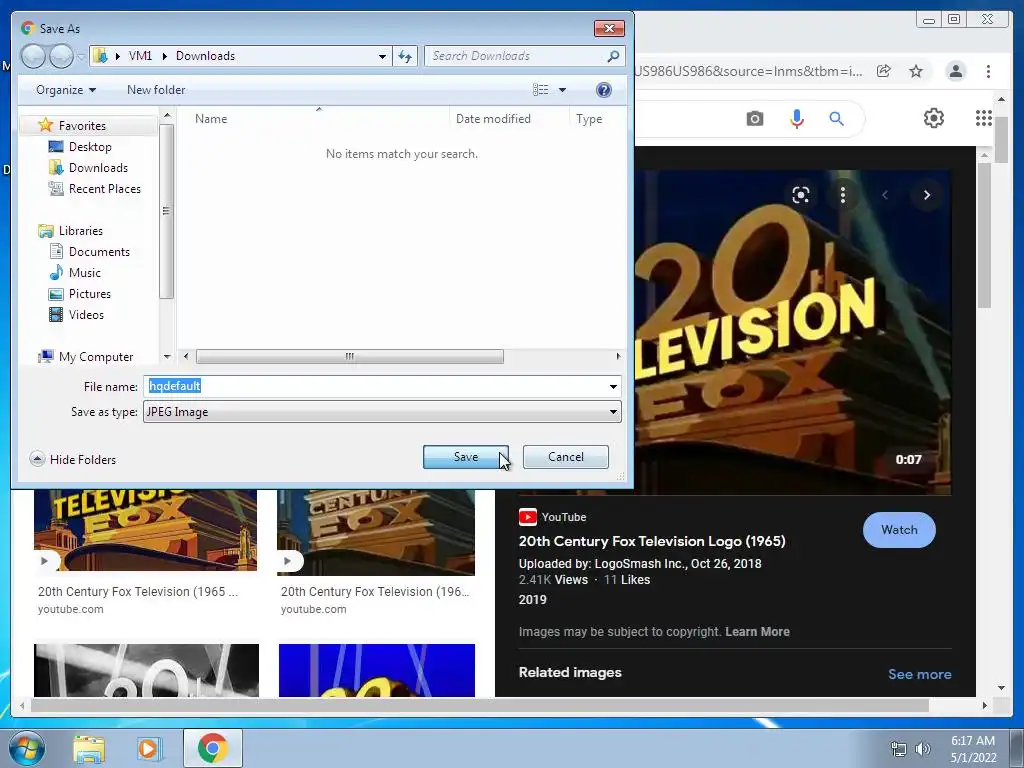Open the Documents library

click(x=99, y=251)
